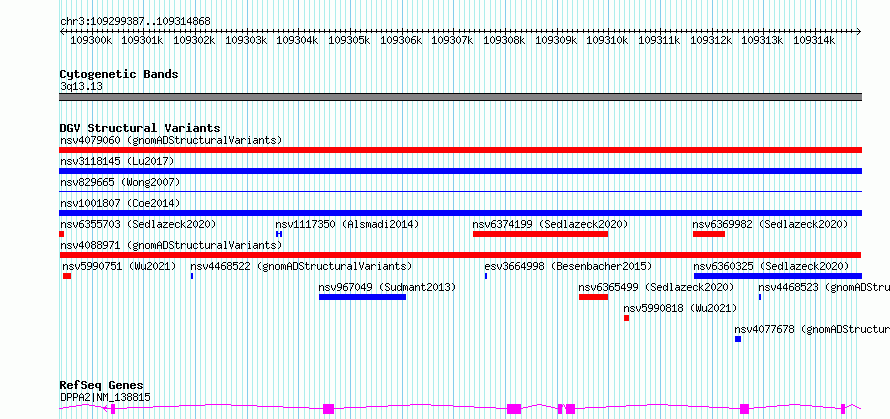Click the 109300k ruler label
Viewport: 890px width, 419px height.
point(91,40)
